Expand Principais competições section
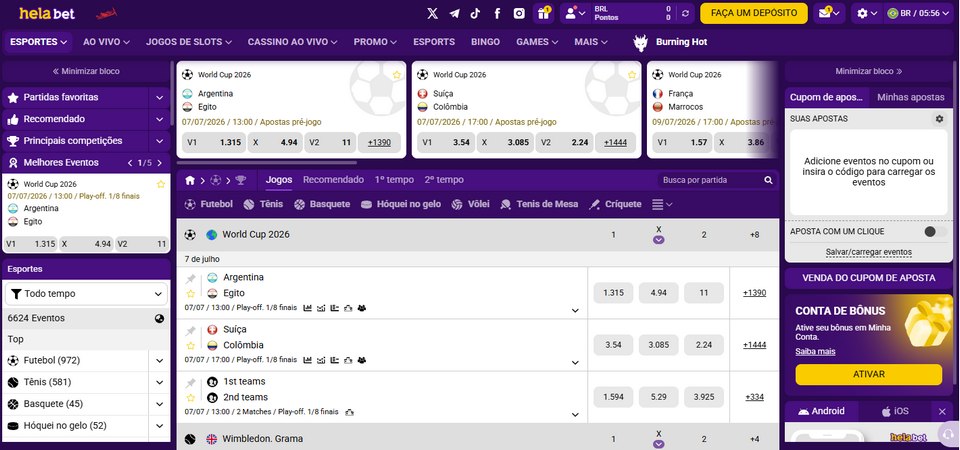The width and height of the screenshot is (960, 450). (x=159, y=141)
